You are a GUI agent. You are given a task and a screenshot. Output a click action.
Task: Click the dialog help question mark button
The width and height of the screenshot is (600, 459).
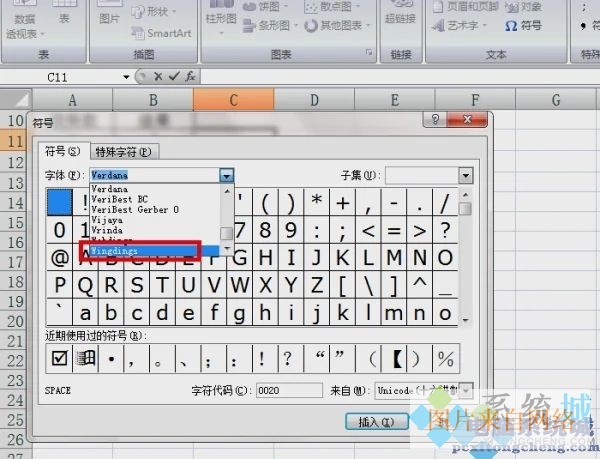(x=436, y=120)
